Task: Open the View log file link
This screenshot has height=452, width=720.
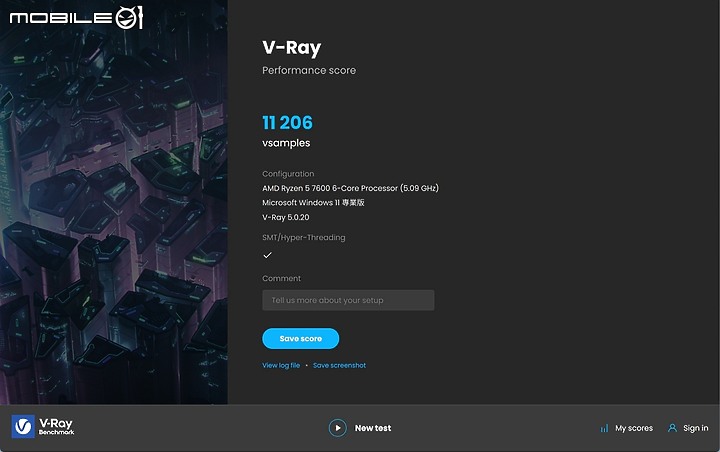Action: pos(281,366)
